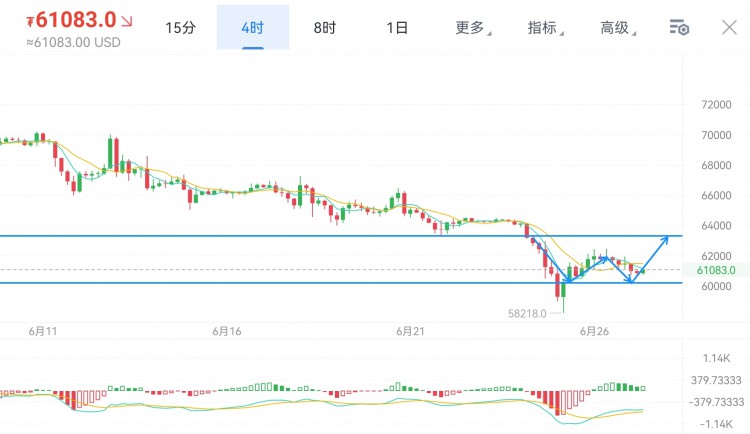Click the 379.73333 MACD axis label
The height and width of the screenshot is (434, 750).
click(716, 380)
